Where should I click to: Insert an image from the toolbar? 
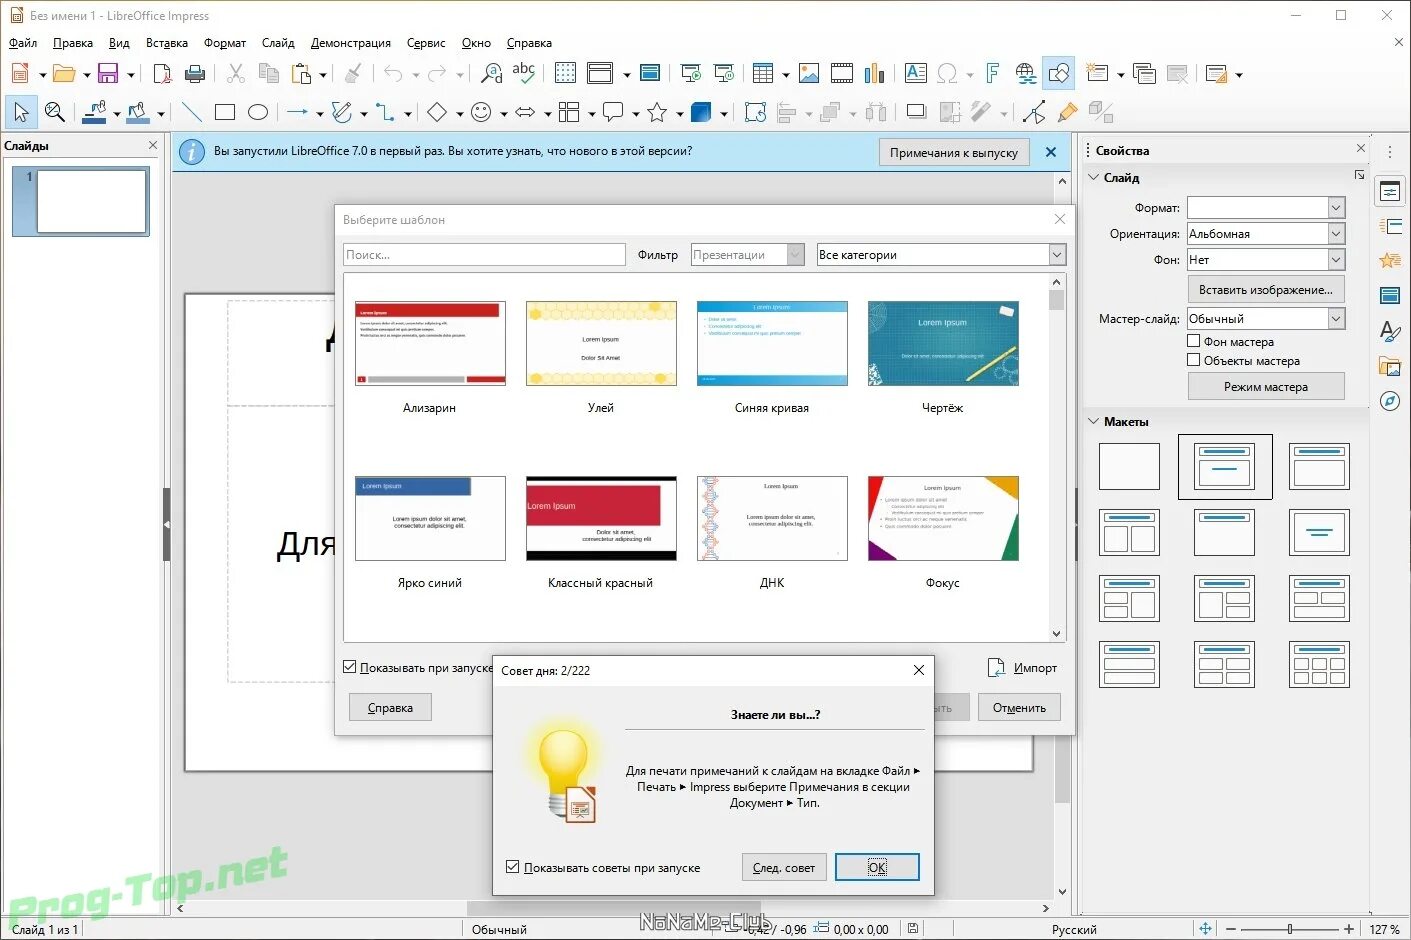tap(809, 73)
